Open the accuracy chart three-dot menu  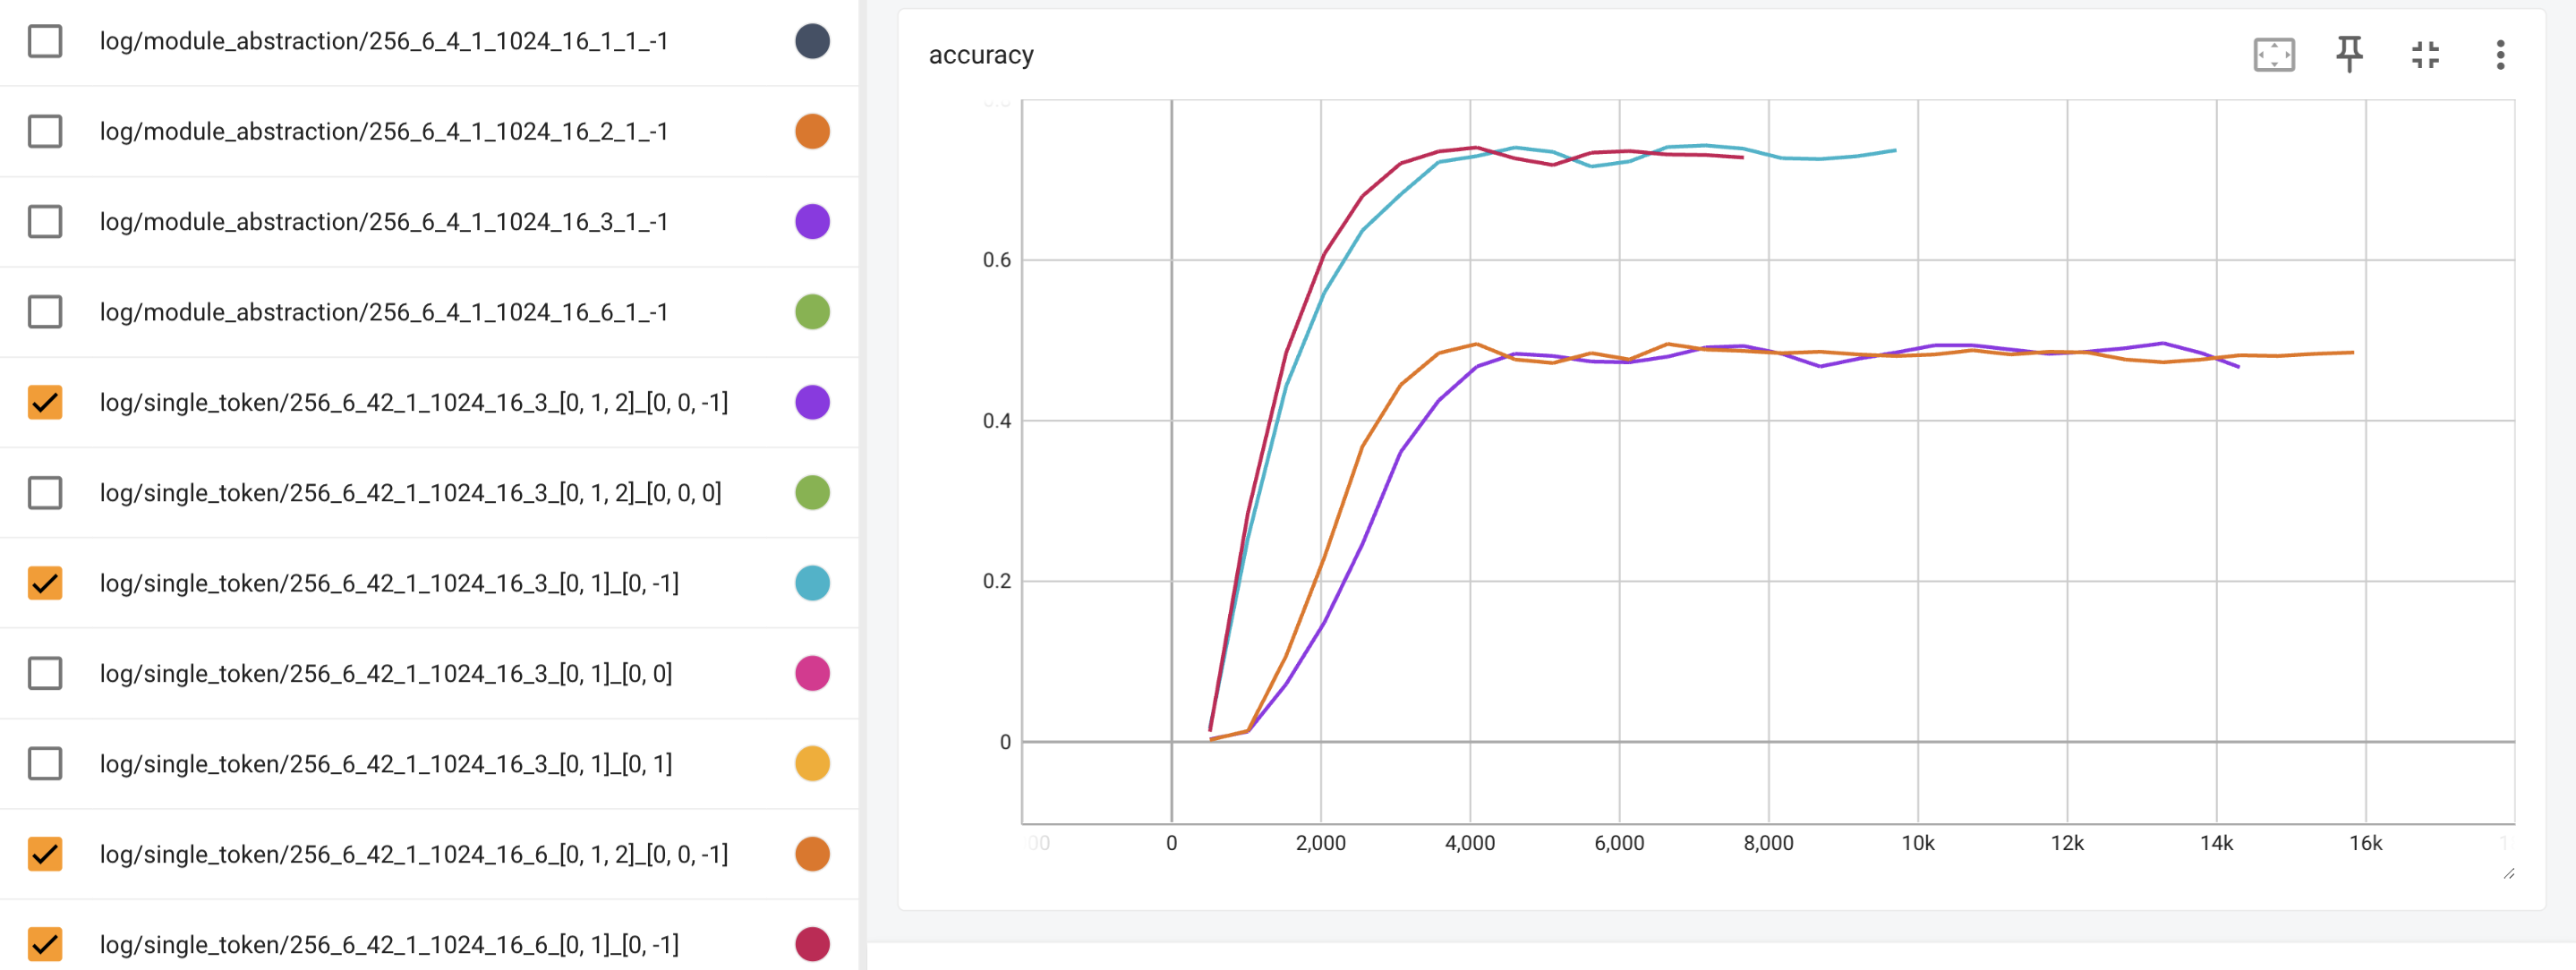tap(2500, 55)
